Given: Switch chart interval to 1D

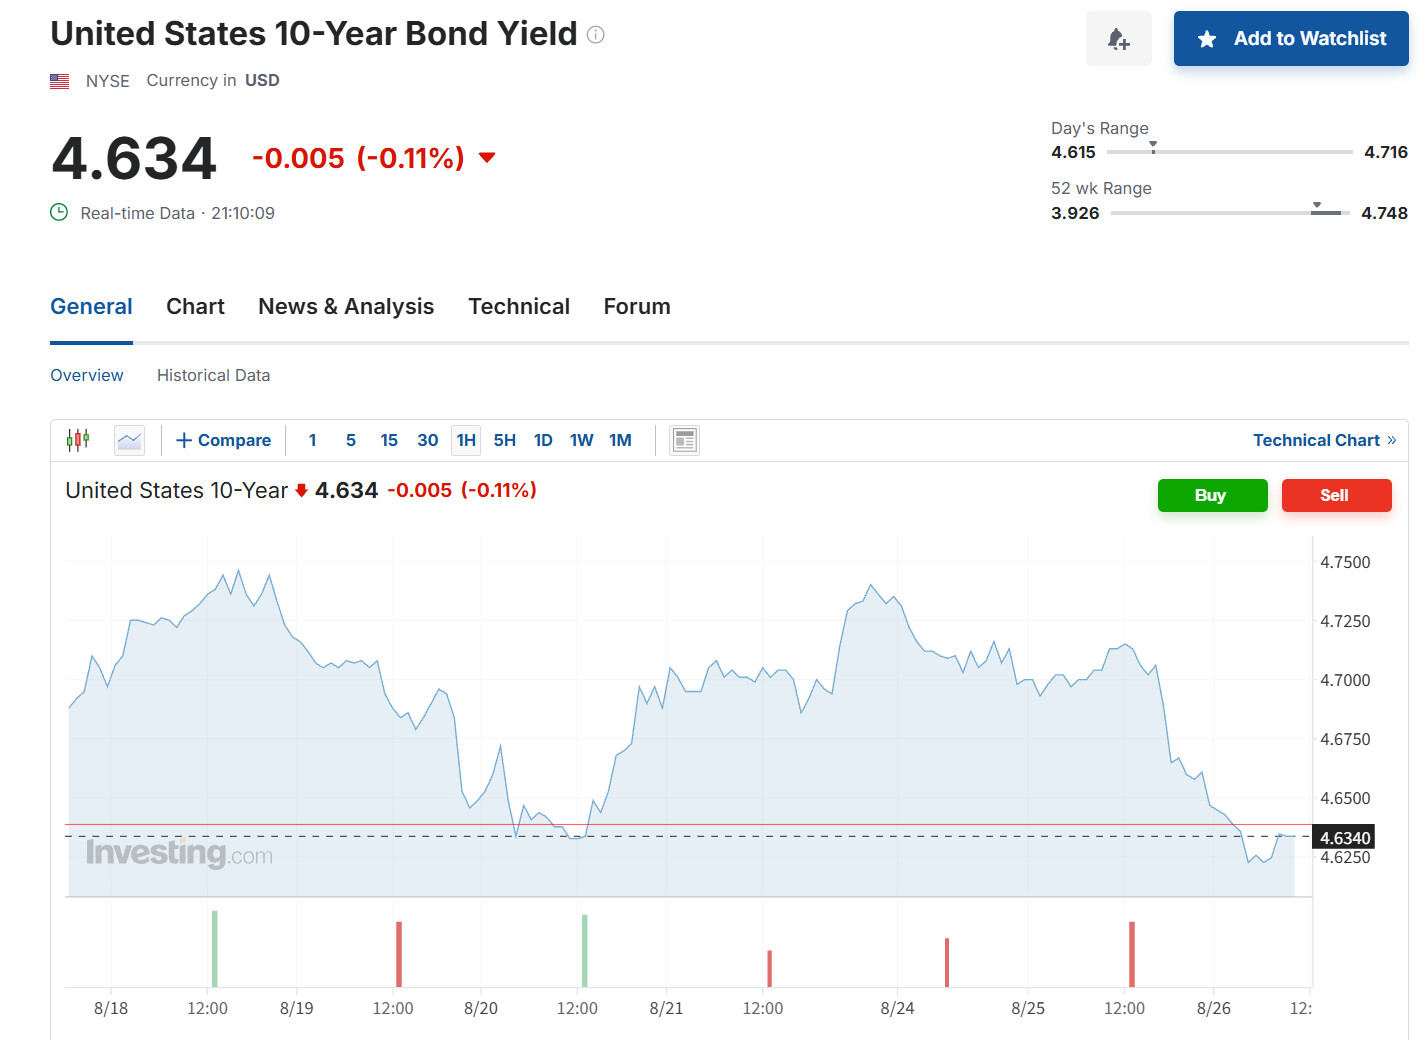Looking at the screenshot, I should pos(543,440).
